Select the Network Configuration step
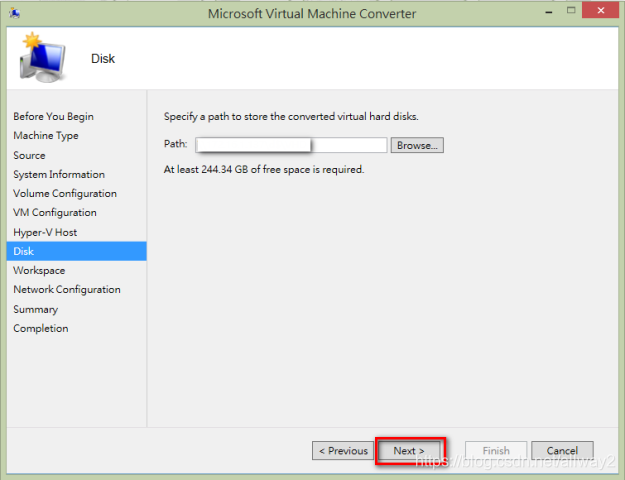 pos(67,289)
